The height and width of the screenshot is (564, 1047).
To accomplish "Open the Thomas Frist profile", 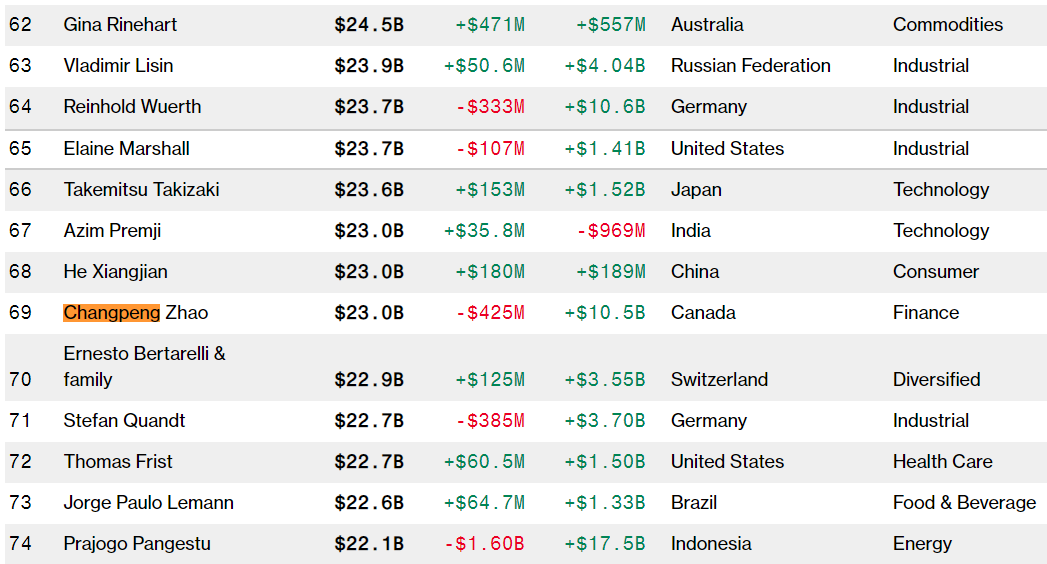I will (x=118, y=461).
